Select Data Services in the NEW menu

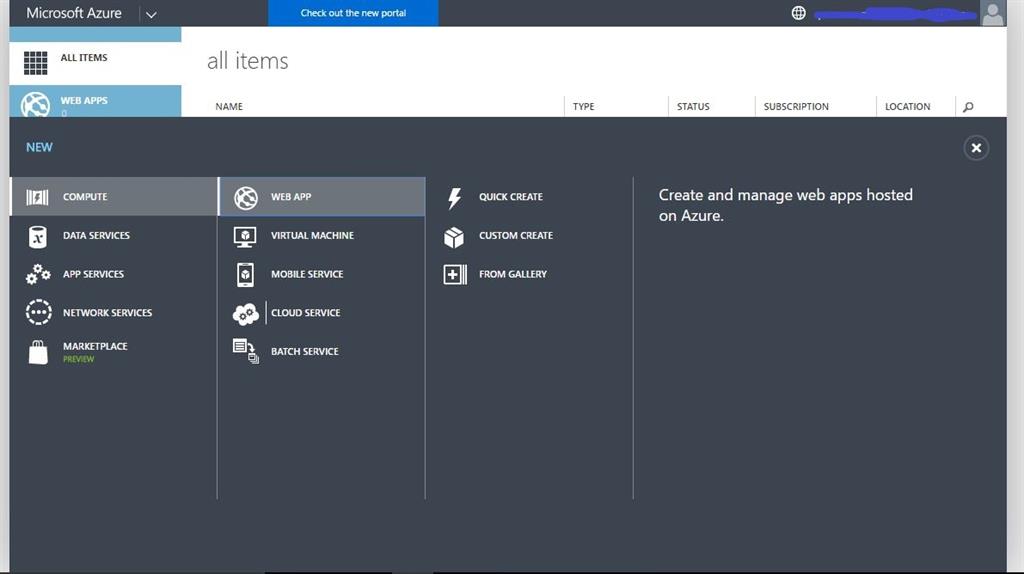point(114,235)
